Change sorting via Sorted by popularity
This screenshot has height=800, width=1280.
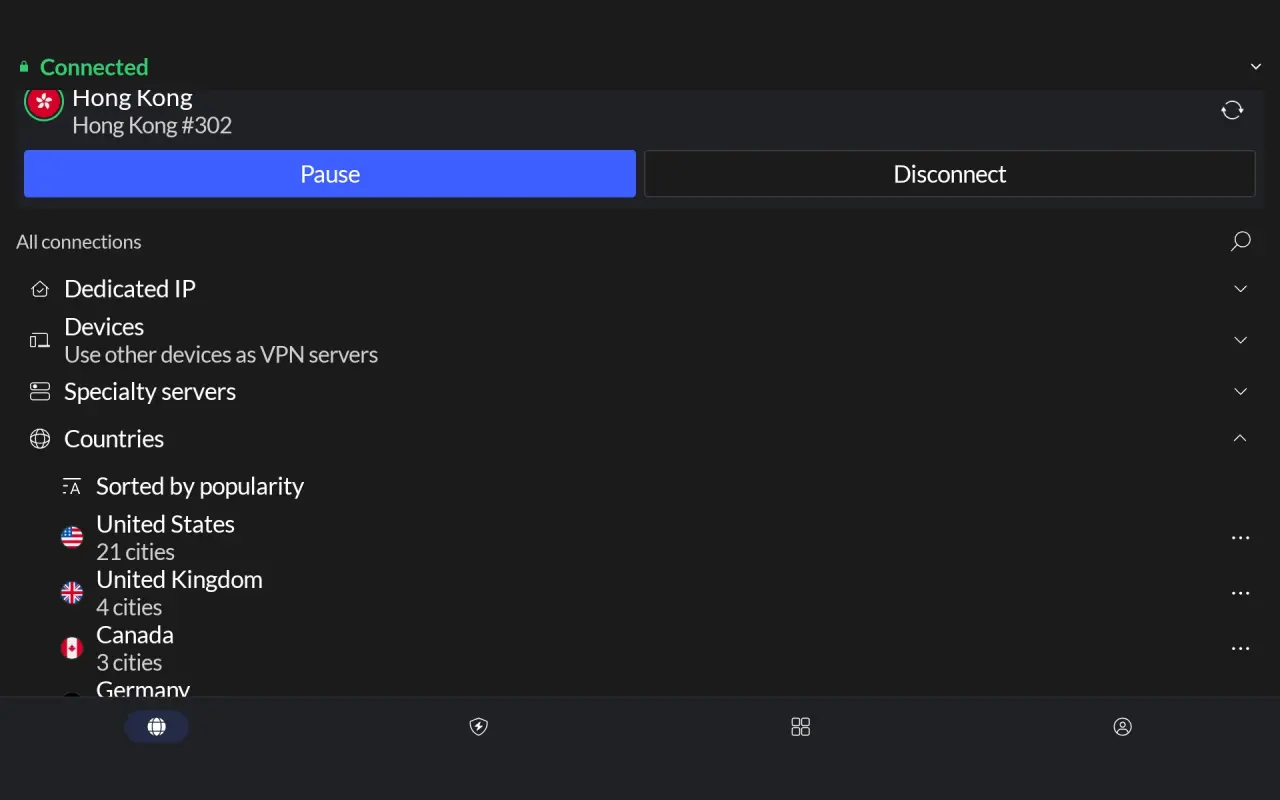pos(200,486)
